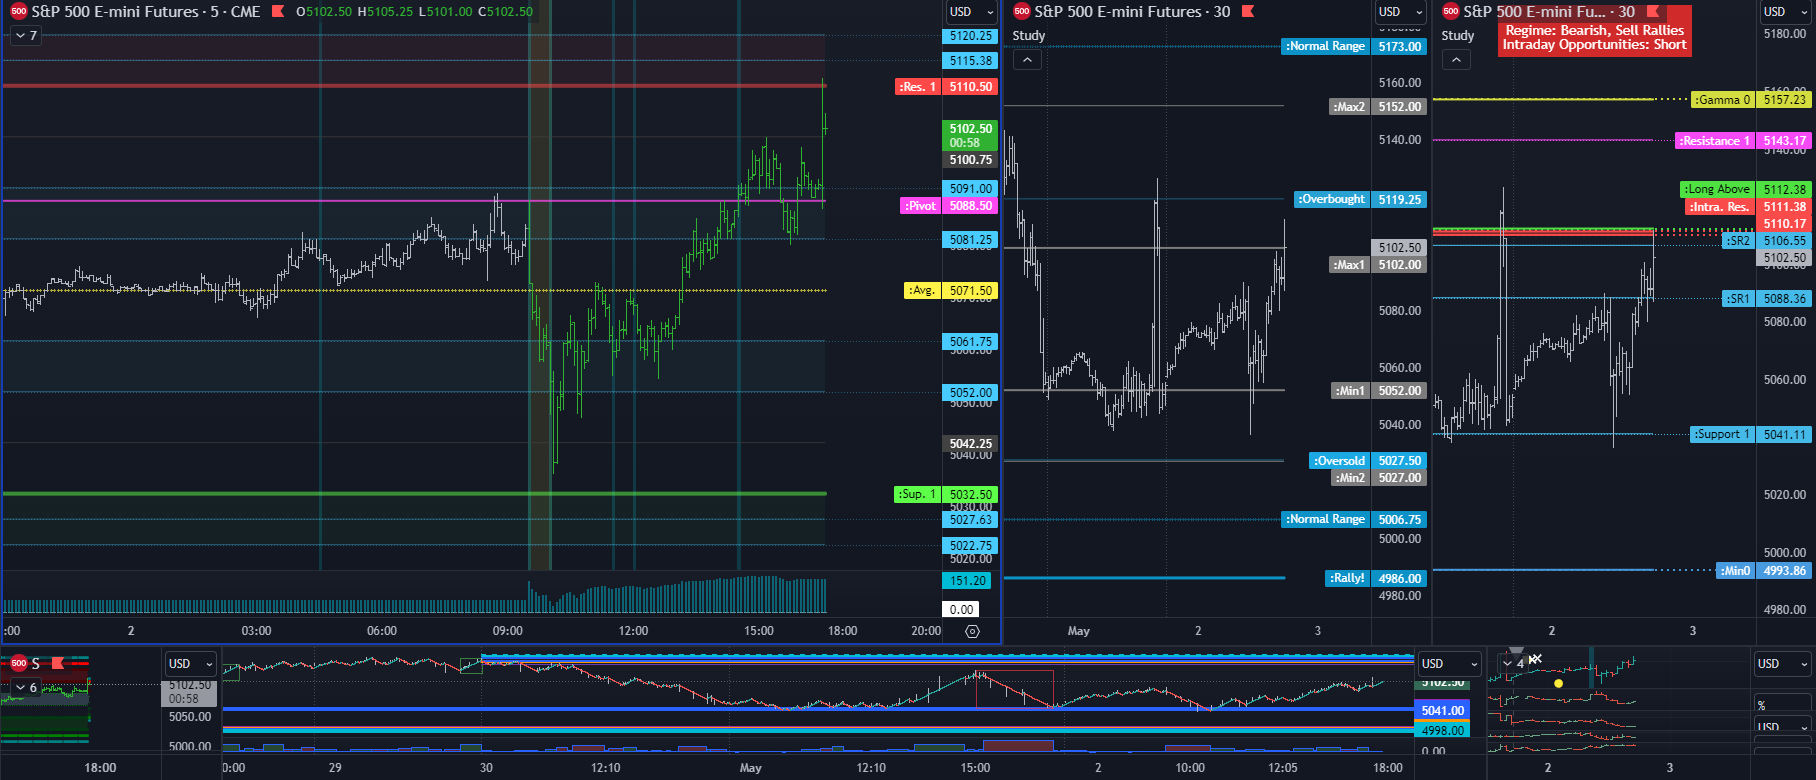The width and height of the screenshot is (1816, 780).
Task: Click the ':Gamma 0' 5157.23 label
Action: click(x=1751, y=100)
